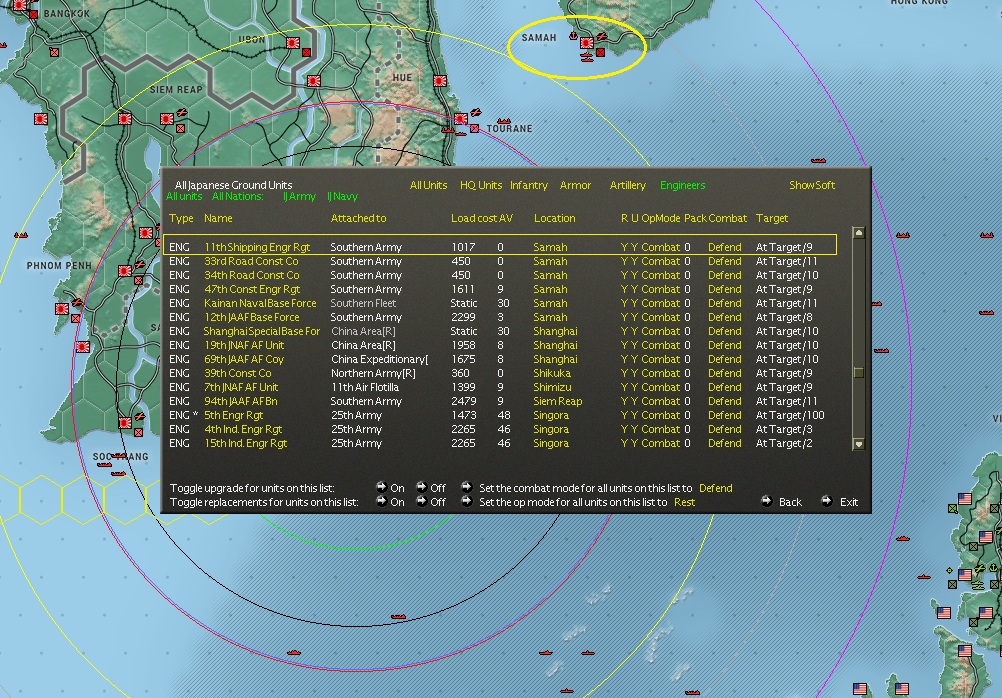Change the list-wide op mode value Rest
The image size is (1002, 698).
[684, 502]
